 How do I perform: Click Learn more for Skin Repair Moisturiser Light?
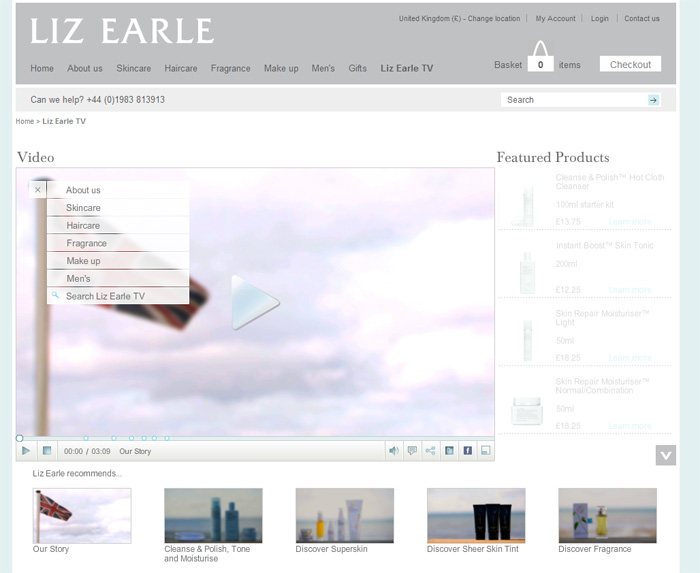pos(630,358)
